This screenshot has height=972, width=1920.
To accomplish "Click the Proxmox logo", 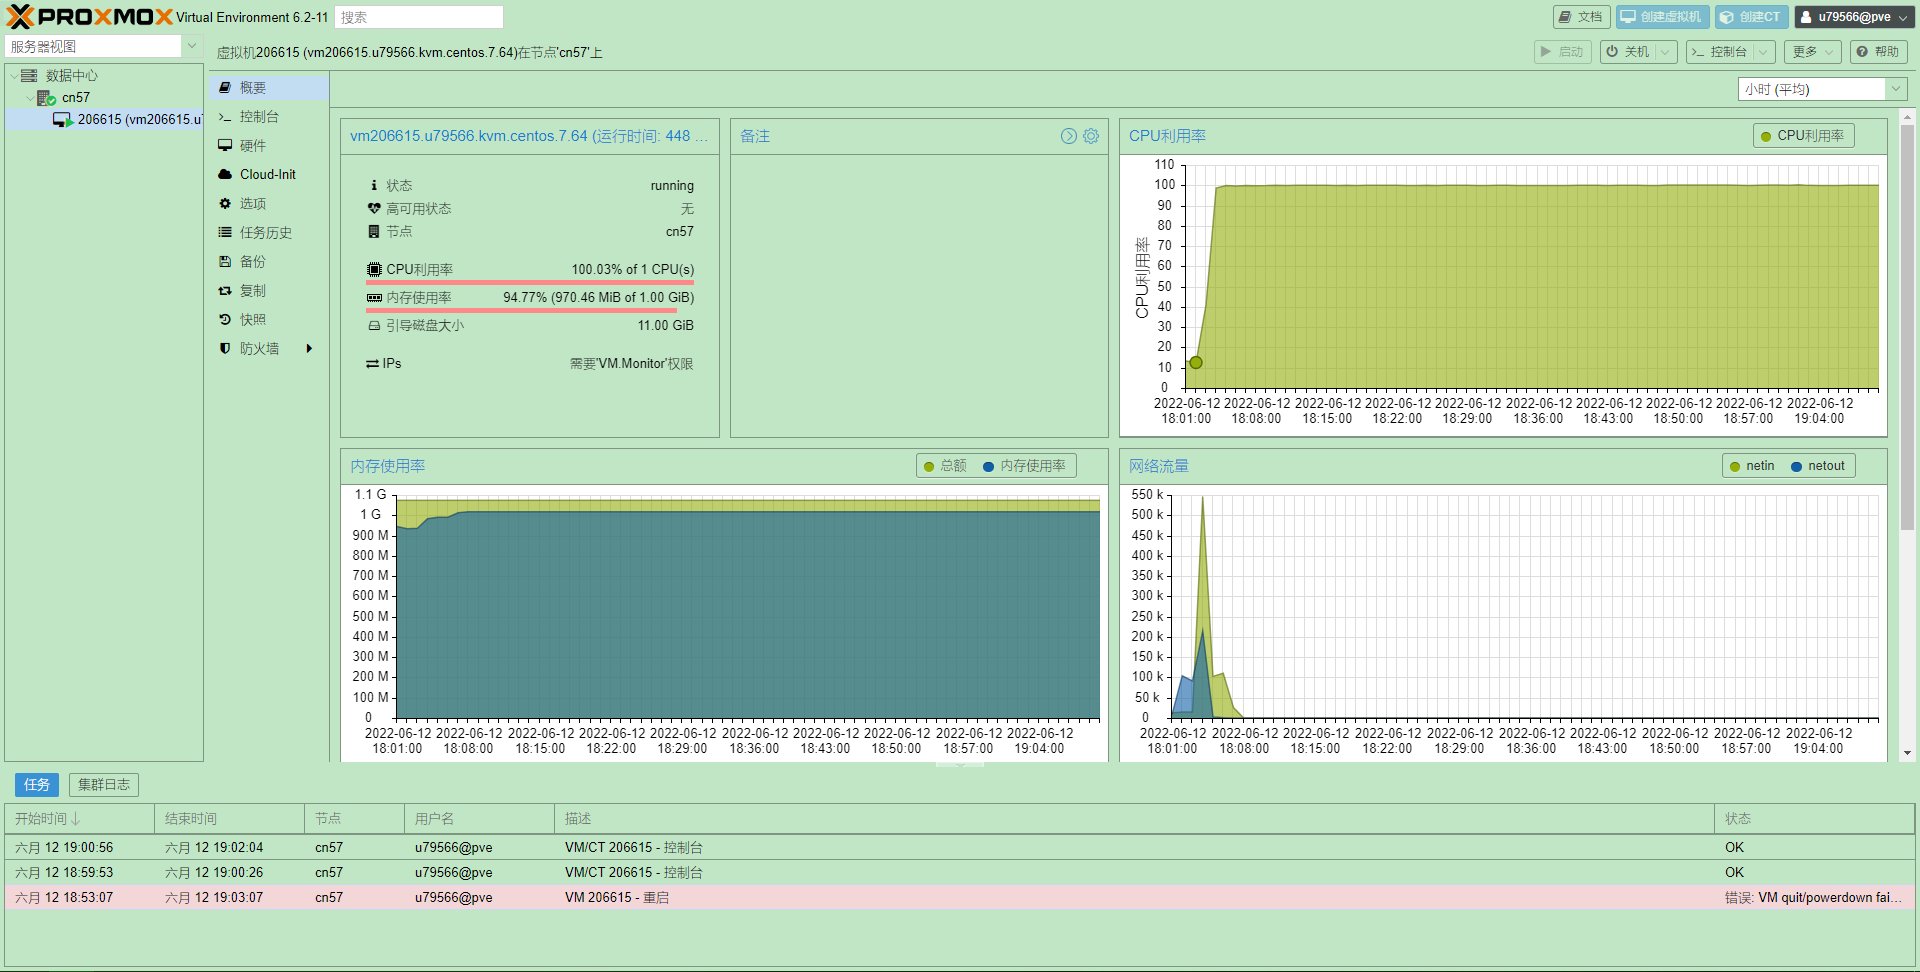I will [x=90, y=17].
